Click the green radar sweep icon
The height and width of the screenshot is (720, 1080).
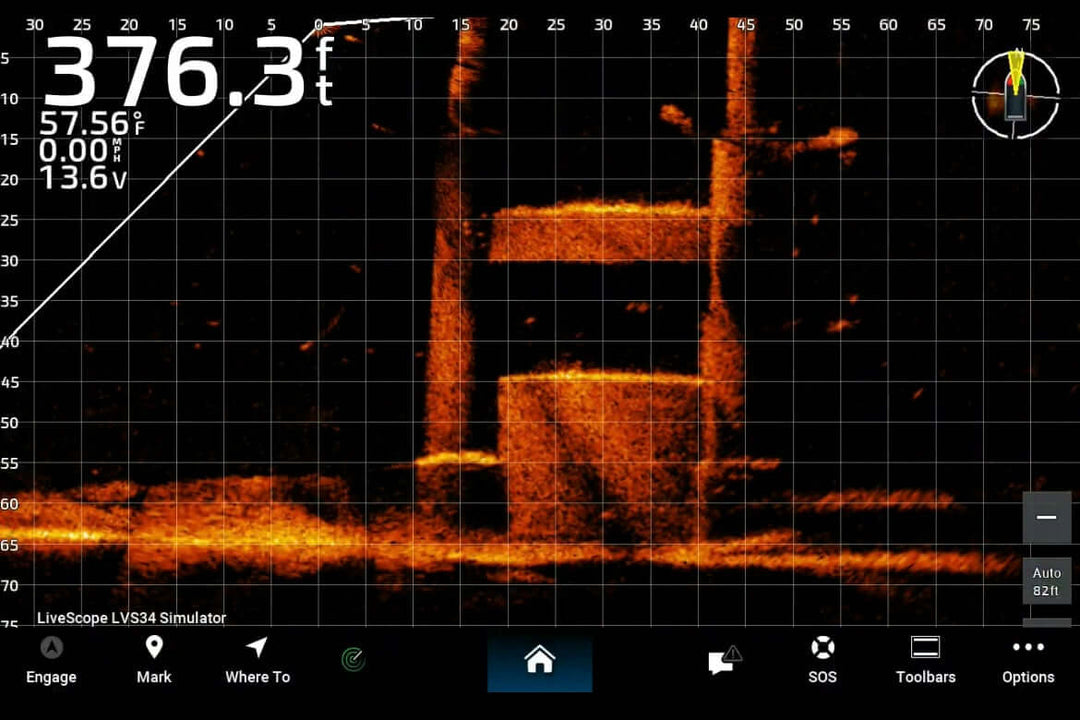[x=353, y=659]
